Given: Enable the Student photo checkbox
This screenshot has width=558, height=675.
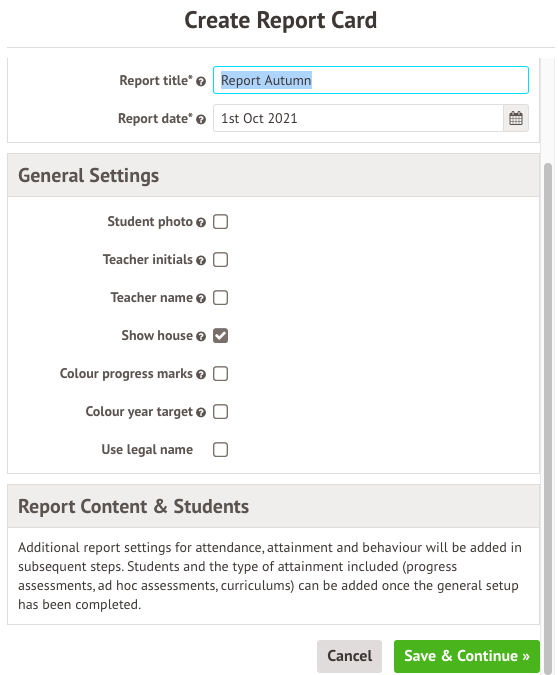Looking at the screenshot, I should click(x=220, y=222).
